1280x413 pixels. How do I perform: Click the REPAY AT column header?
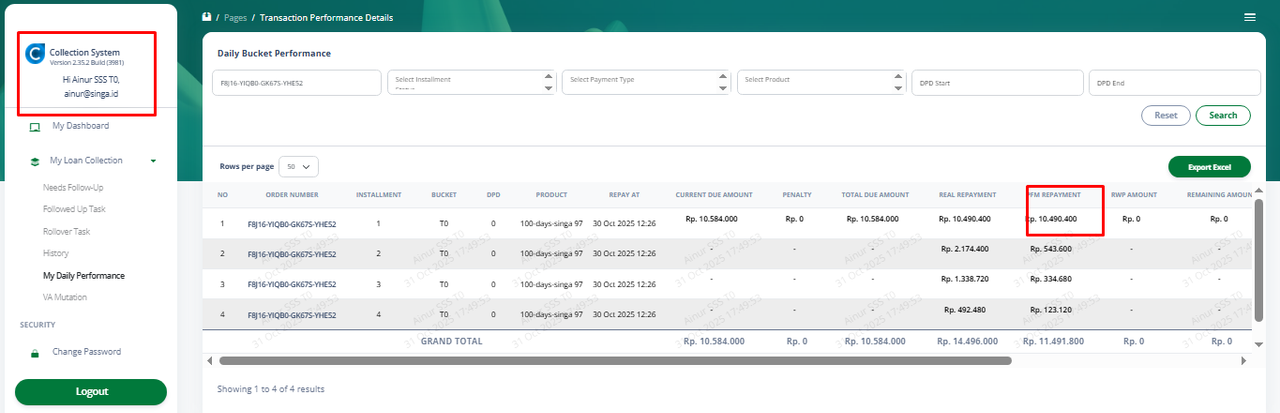(x=625, y=195)
